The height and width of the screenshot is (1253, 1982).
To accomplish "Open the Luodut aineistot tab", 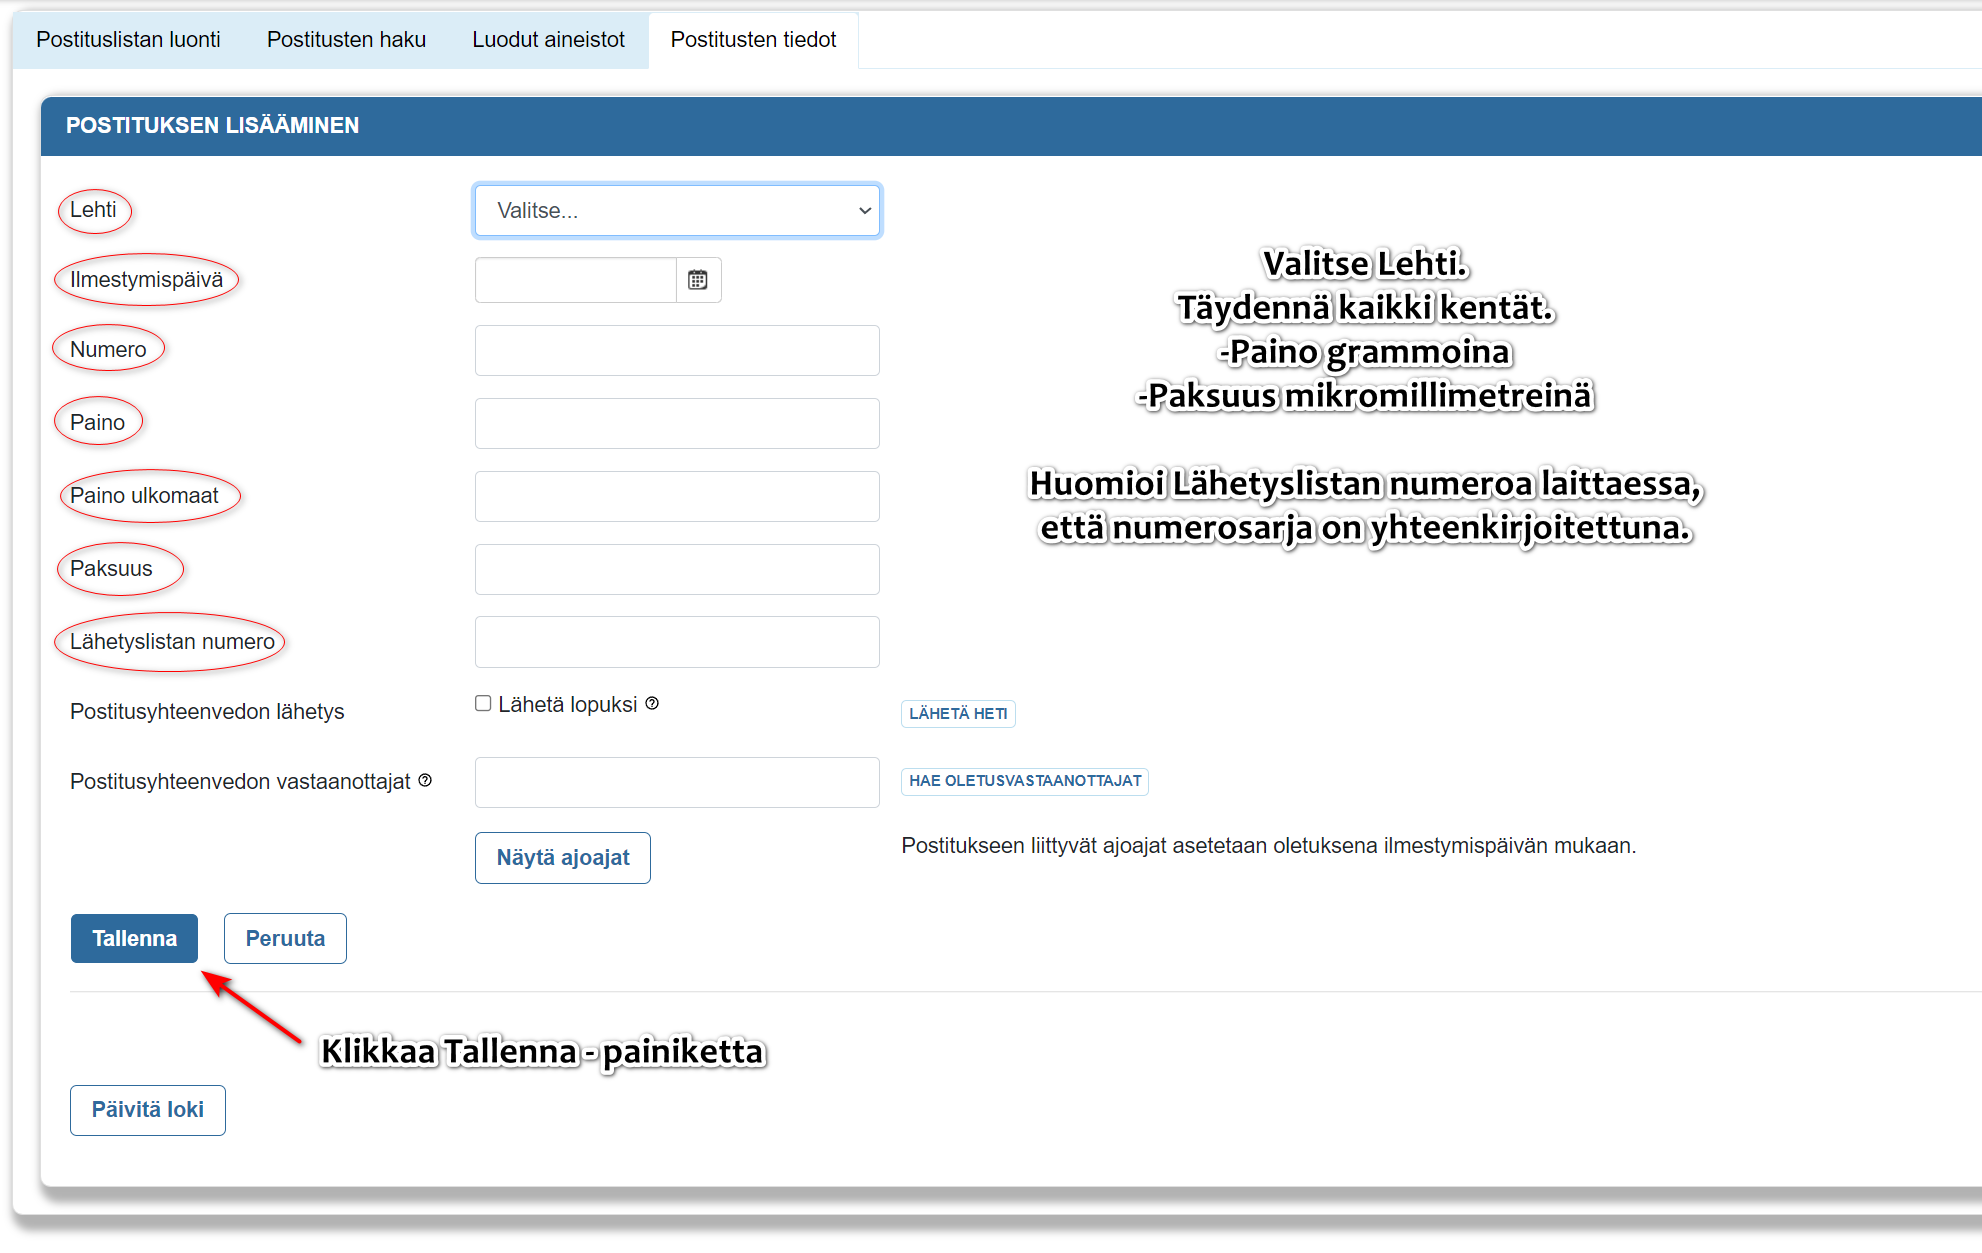I will (x=548, y=40).
